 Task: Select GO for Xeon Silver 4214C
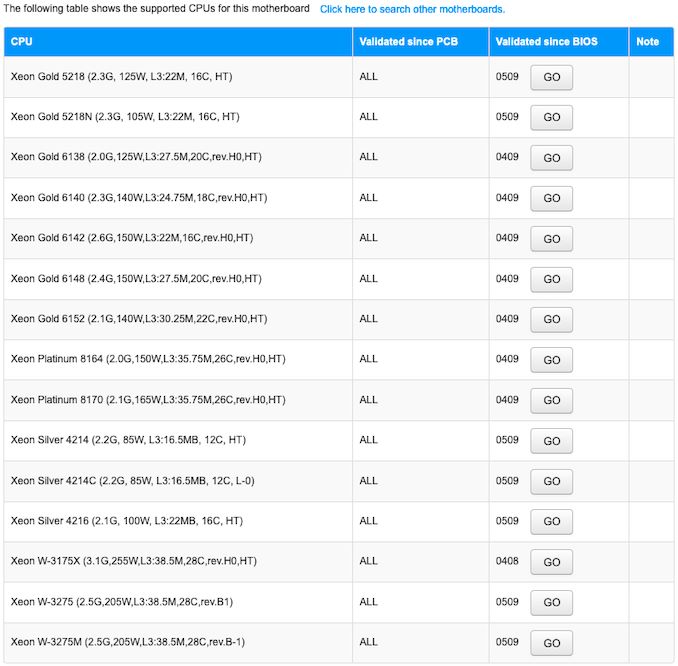[551, 481]
